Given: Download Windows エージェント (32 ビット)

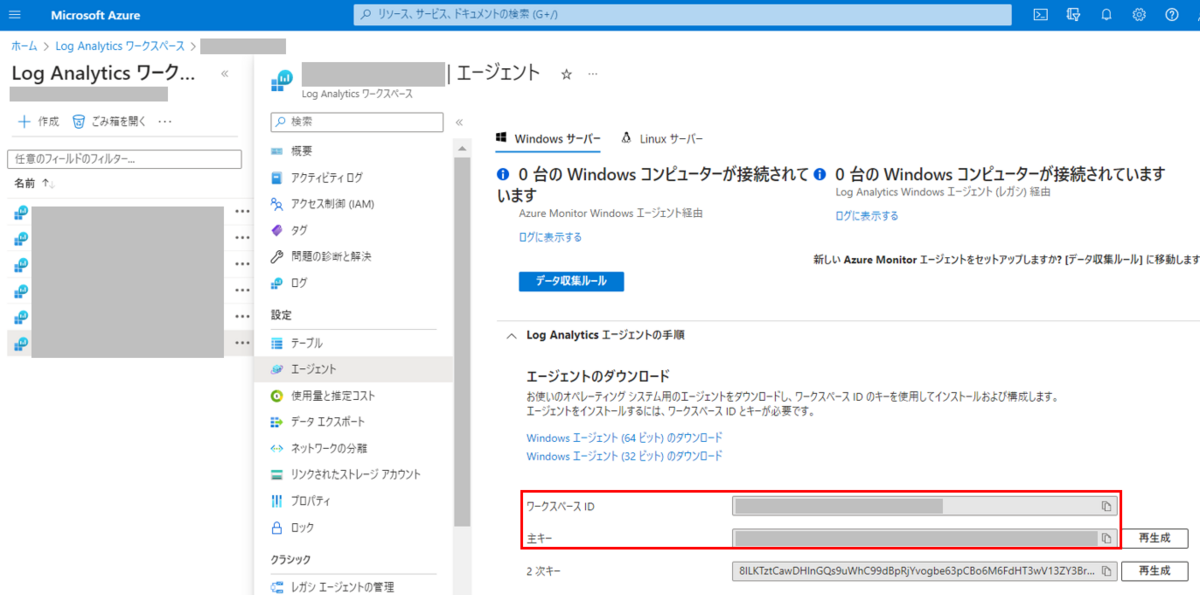Looking at the screenshot, I should pos(624,456).
